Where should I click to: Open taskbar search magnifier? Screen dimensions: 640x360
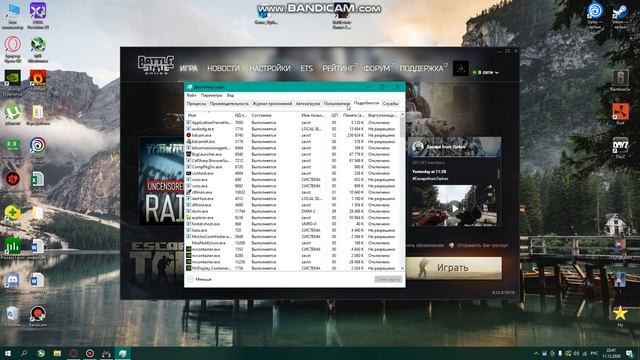pos(24,353)
